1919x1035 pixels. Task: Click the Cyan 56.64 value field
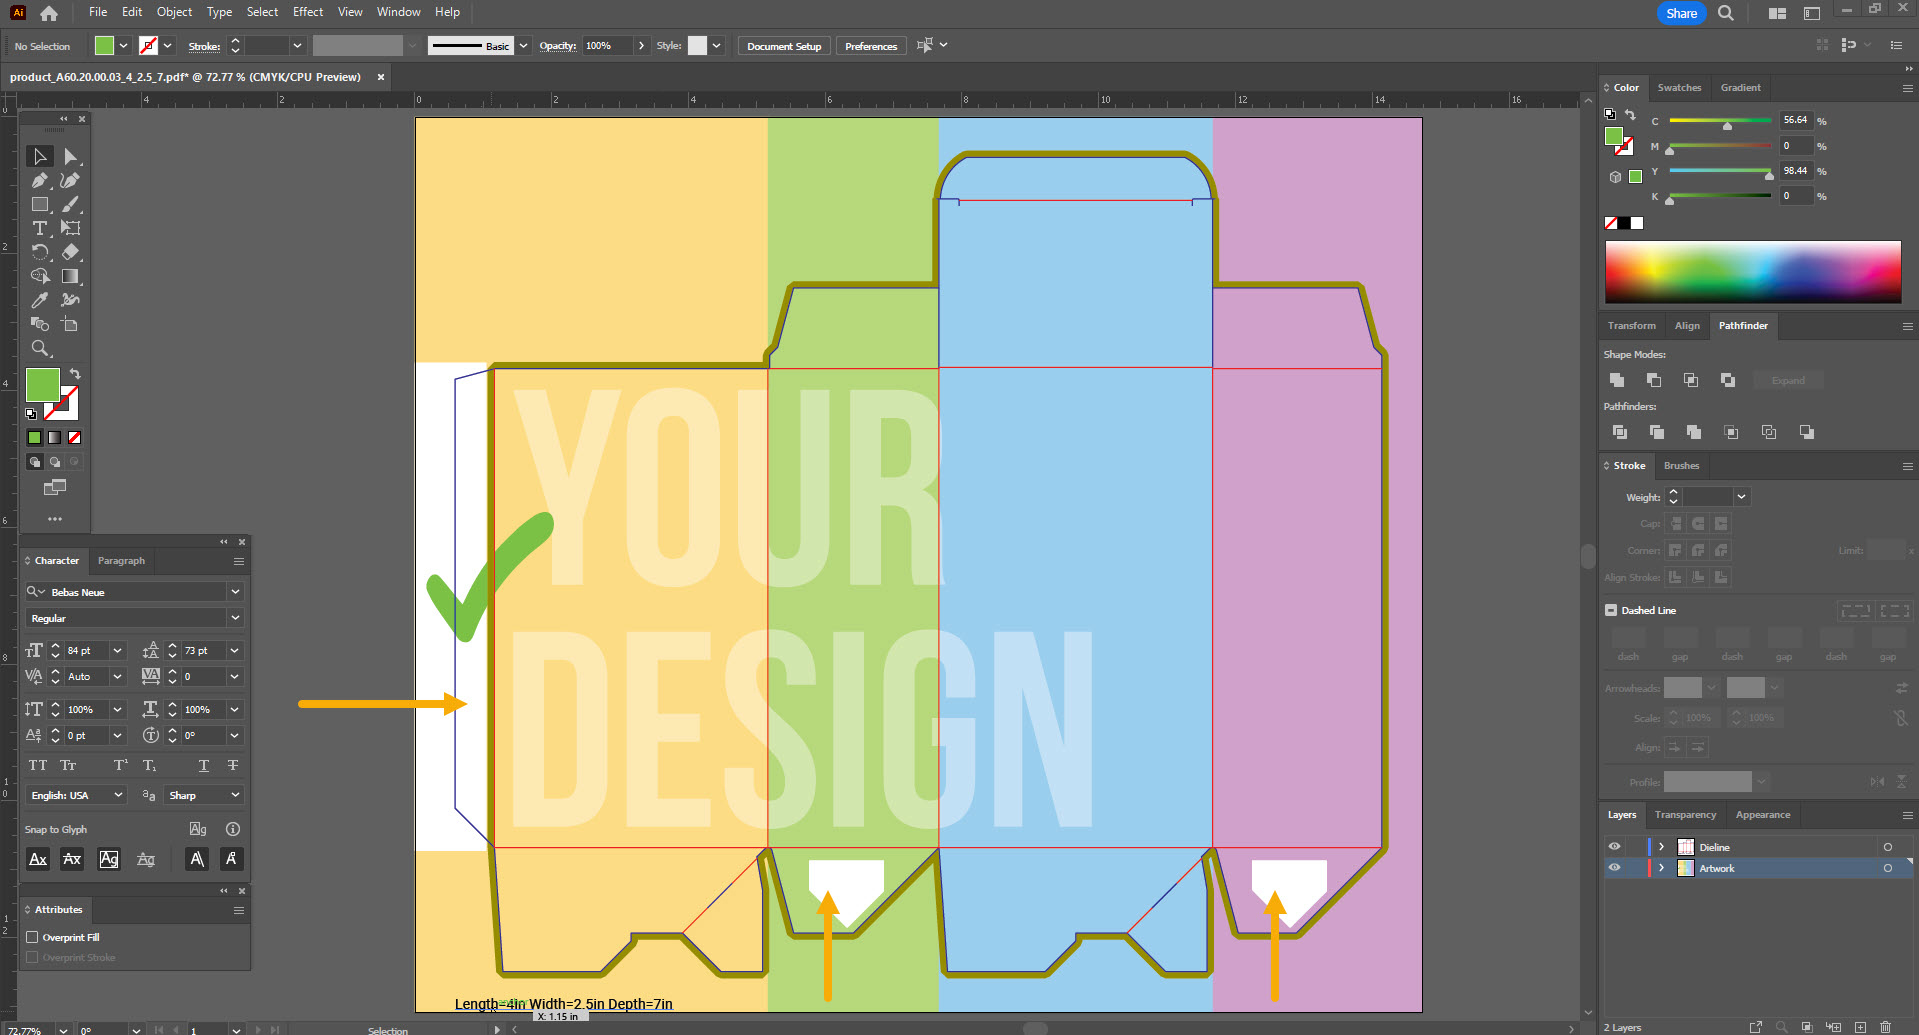coord(1796,120)
